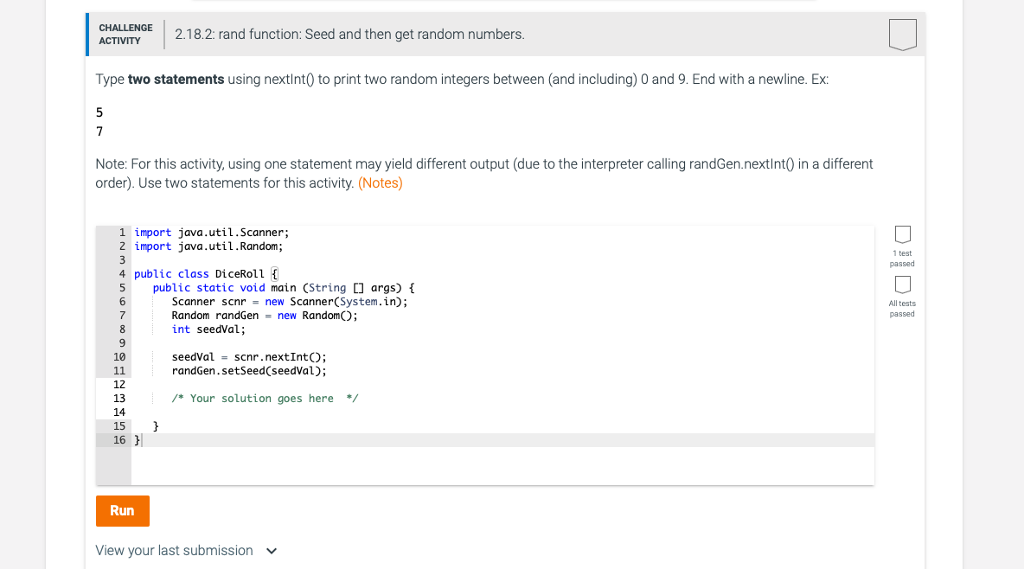Click the activity completion badge in header
Screen dimensions: 1024x569
903,35
